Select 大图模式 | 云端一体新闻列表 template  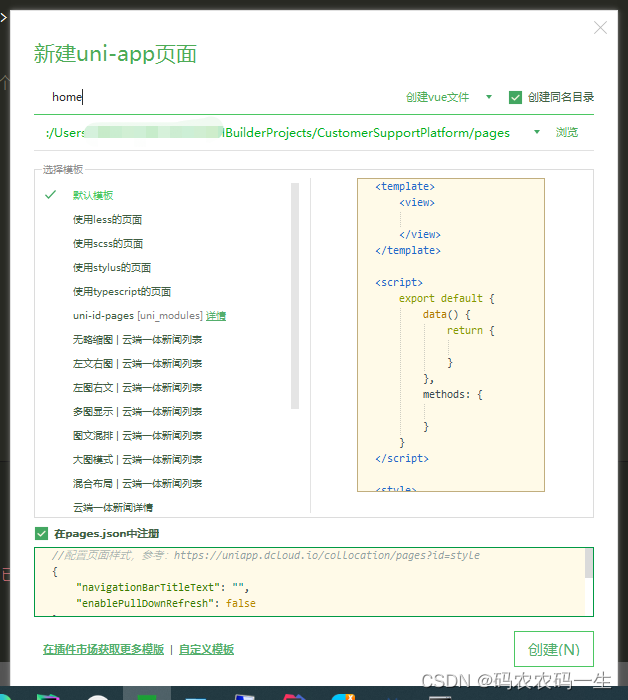pos(137,460)
